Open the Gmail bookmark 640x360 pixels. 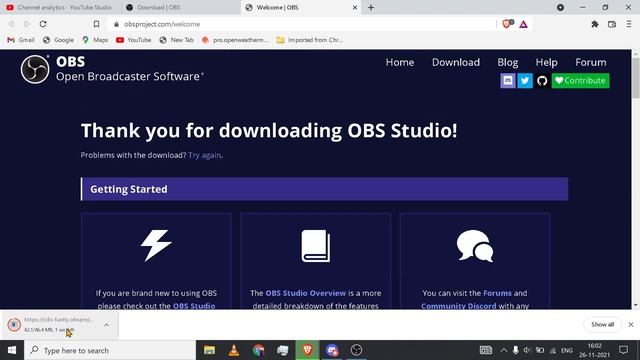[21, 40]
